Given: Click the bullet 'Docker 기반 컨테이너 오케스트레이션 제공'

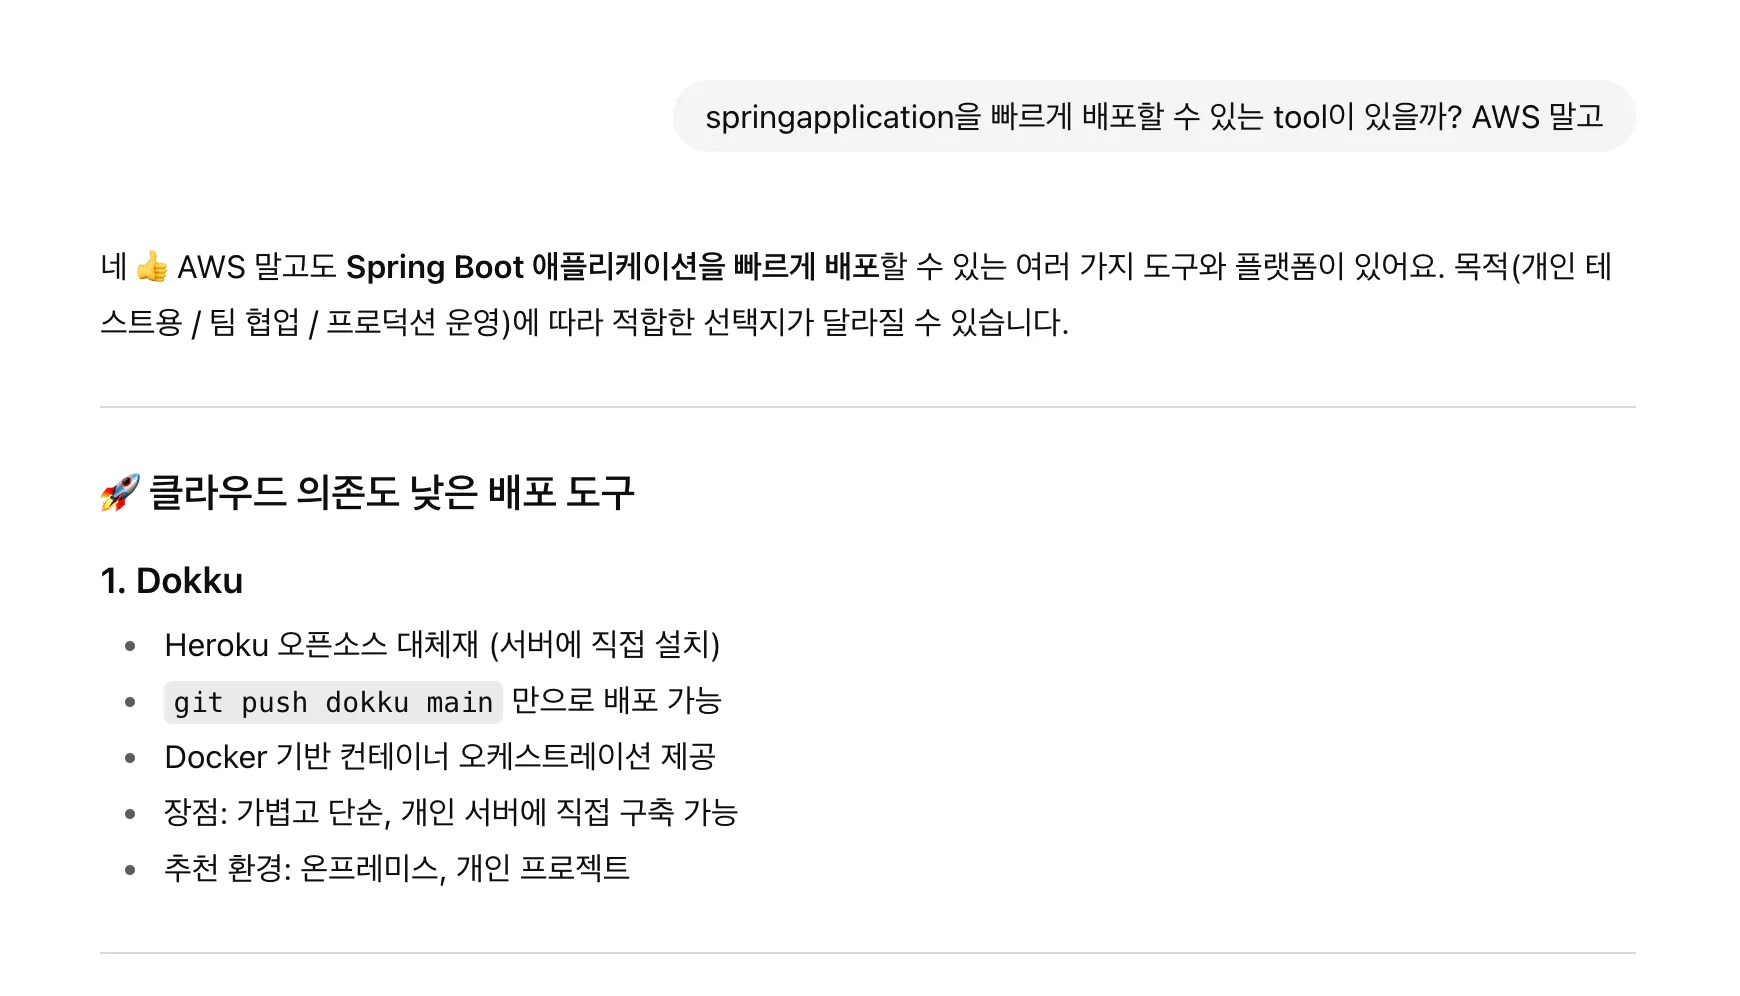Looking at the screenshot, I should click(x=440, y=757).
